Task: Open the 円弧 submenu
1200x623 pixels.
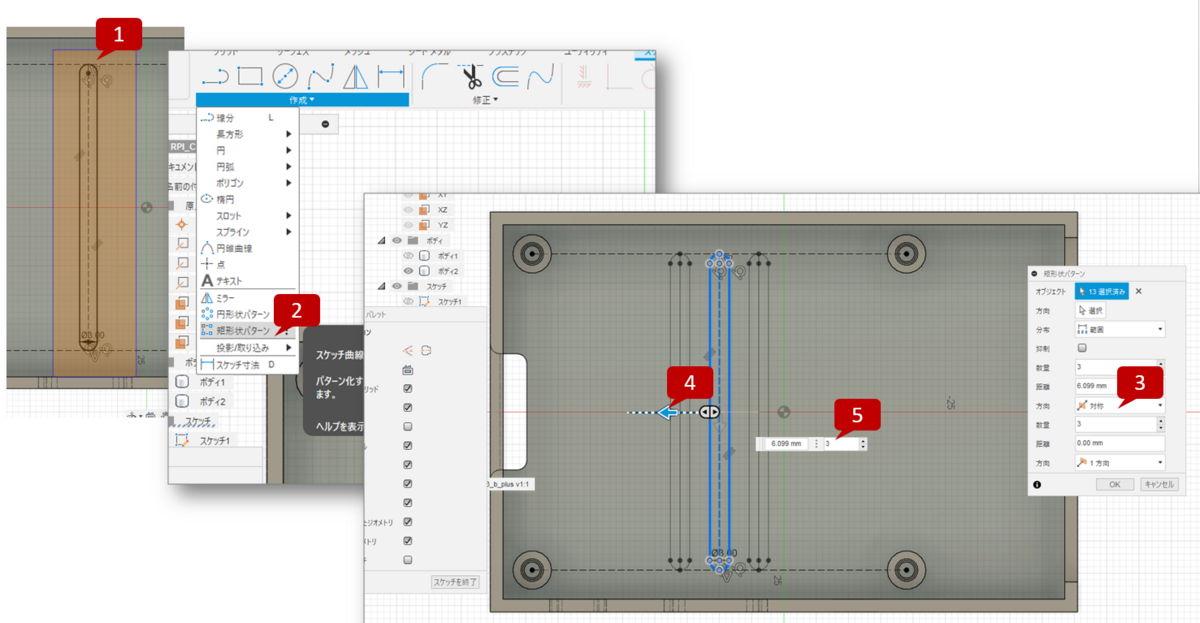Action: pyautogui.click(x=247, y=167)
